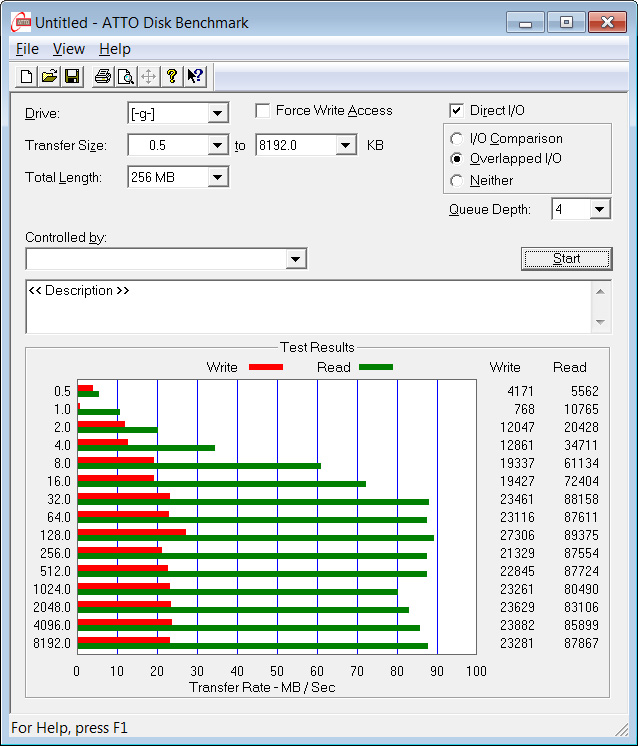Screen dimensions: 638x746
Task: Open the Total Length dropdown 256 MB
Action: coord(178,177)
